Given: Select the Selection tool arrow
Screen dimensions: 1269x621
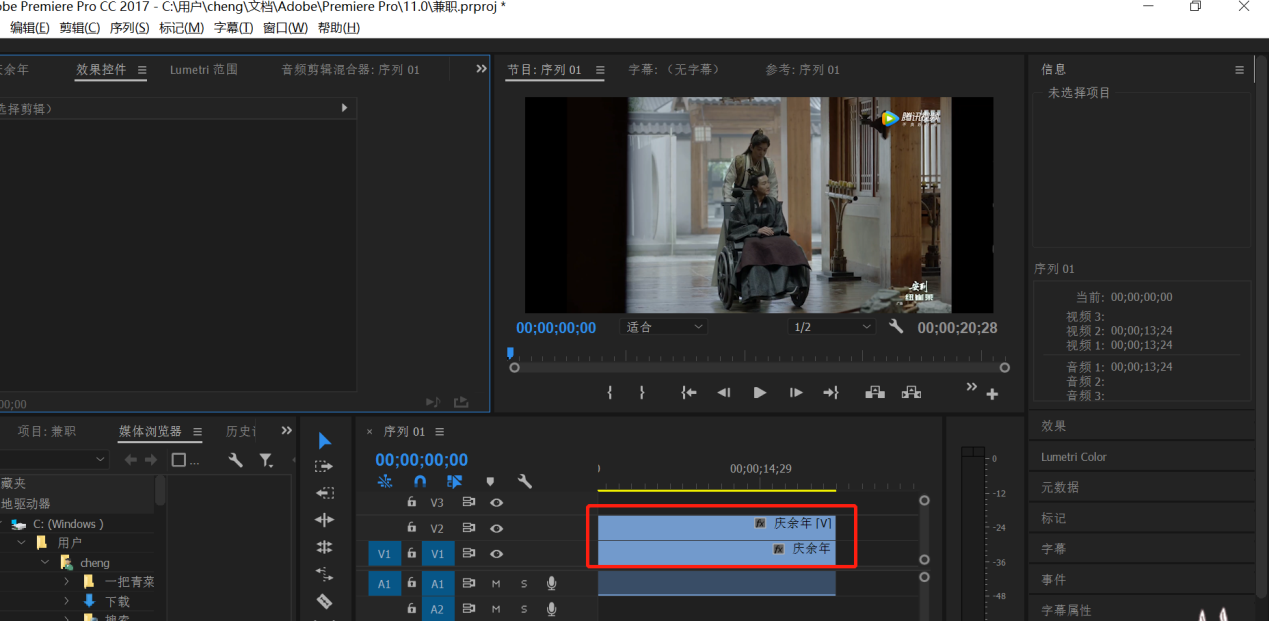Looking at the screenshot, I should pos(324,441).
